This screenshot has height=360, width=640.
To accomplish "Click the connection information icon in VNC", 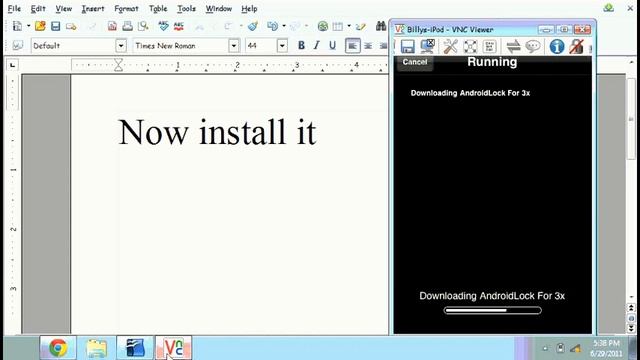I will coord(557,46).
